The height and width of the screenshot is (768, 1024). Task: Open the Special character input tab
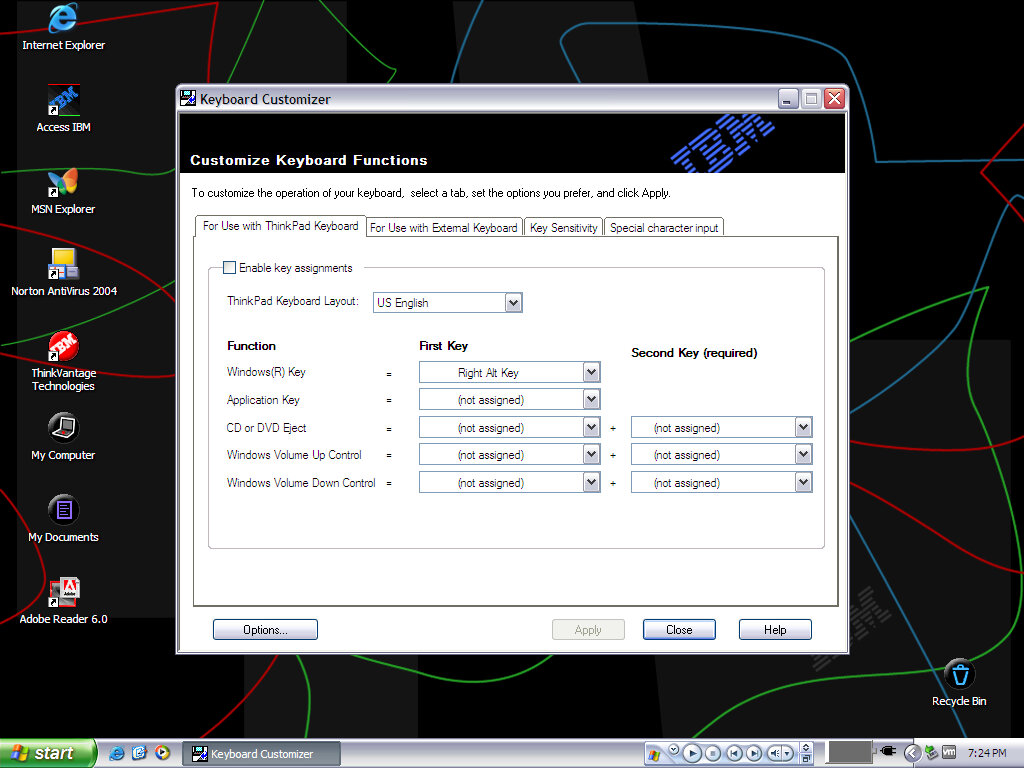(x=664, y=228)
